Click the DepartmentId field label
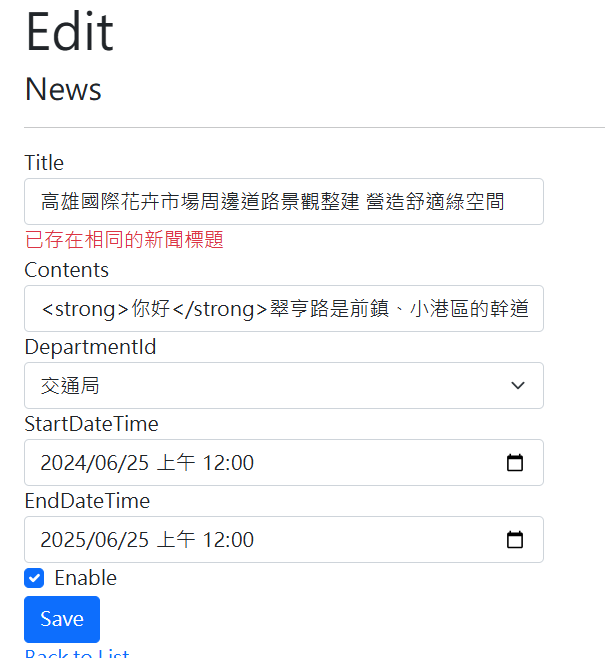Image resolution: width=605 pixels, height=658 pixels. (x=90, y=347)
